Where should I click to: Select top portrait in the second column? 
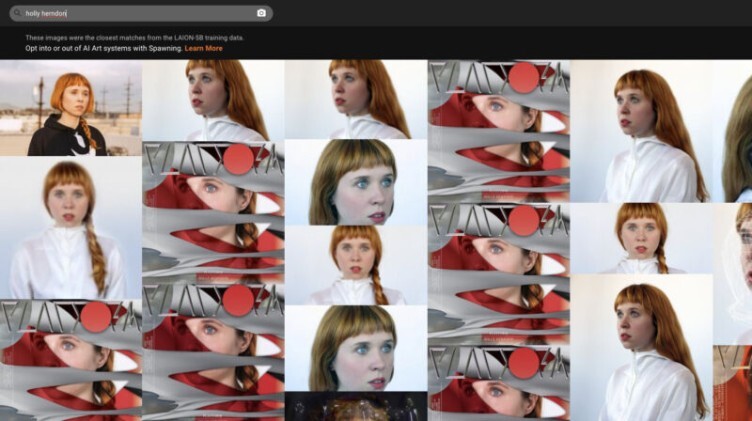point(213,100)
